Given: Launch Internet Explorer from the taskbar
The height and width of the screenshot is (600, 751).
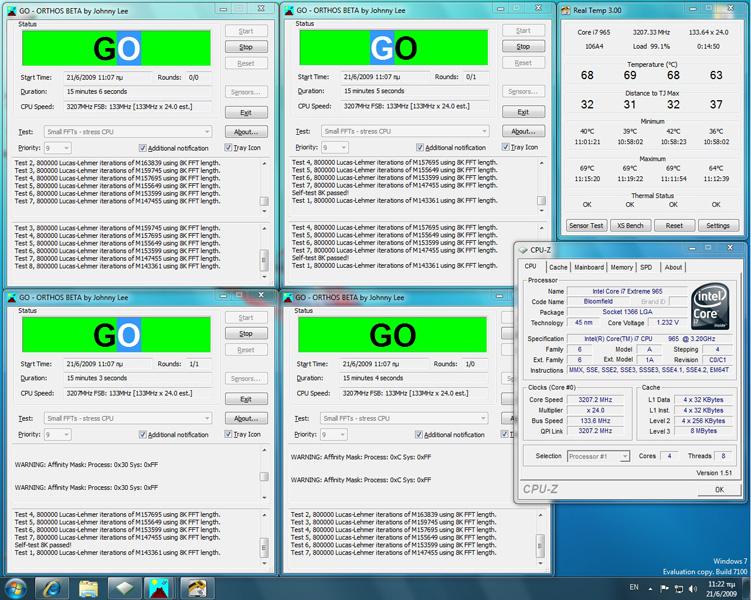Looking at the screenshot, I should pos(52,589).
